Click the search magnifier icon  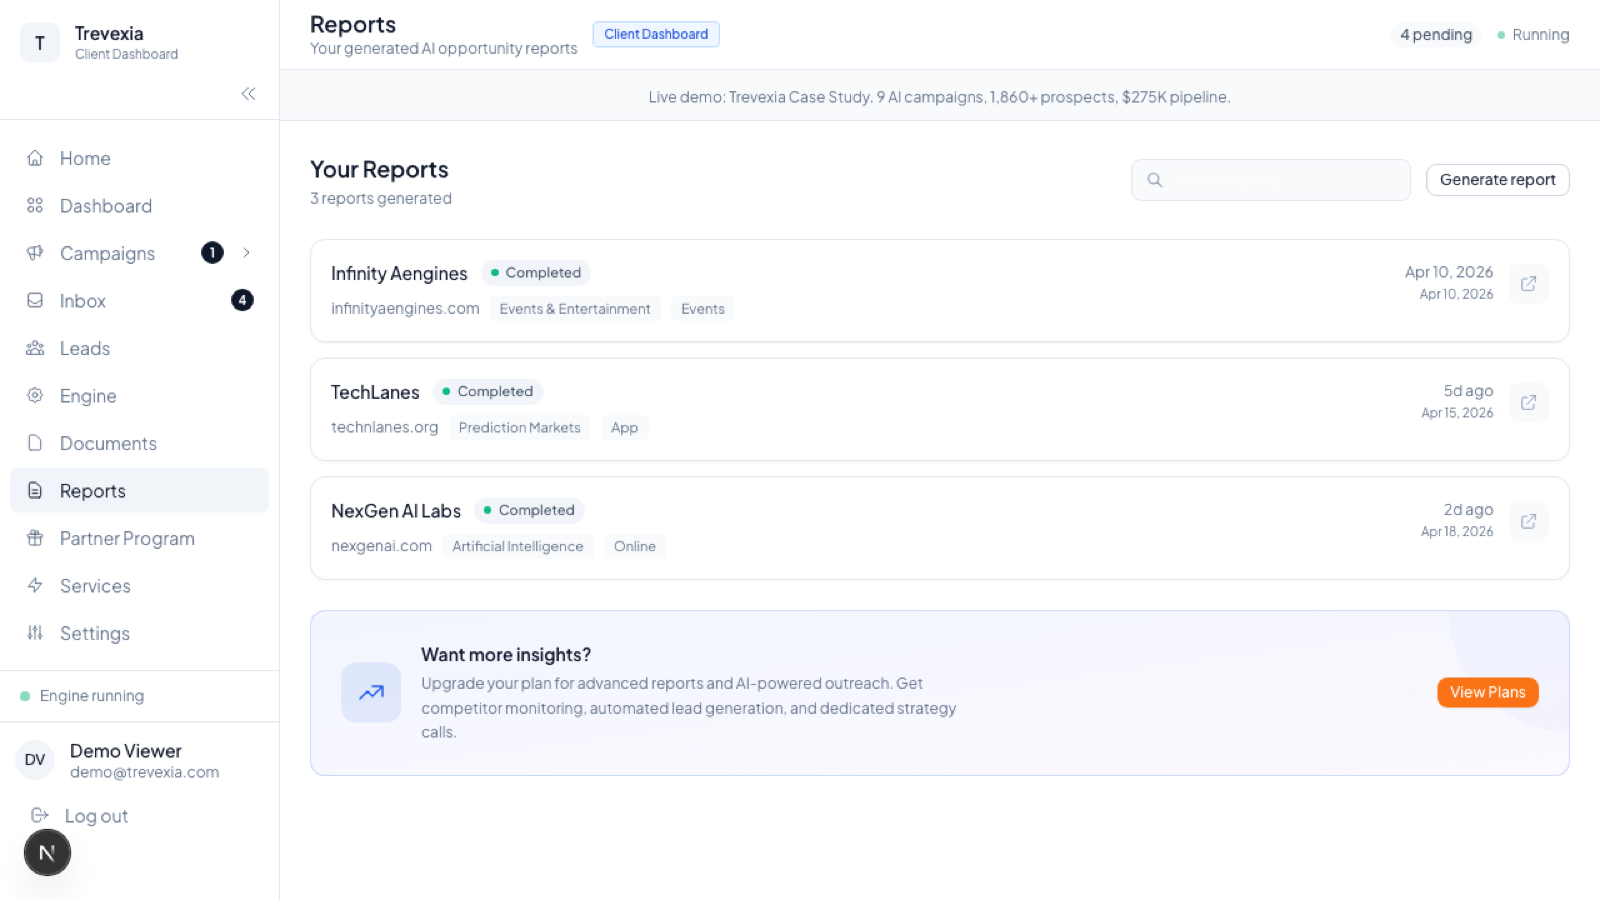point(1155,180)
